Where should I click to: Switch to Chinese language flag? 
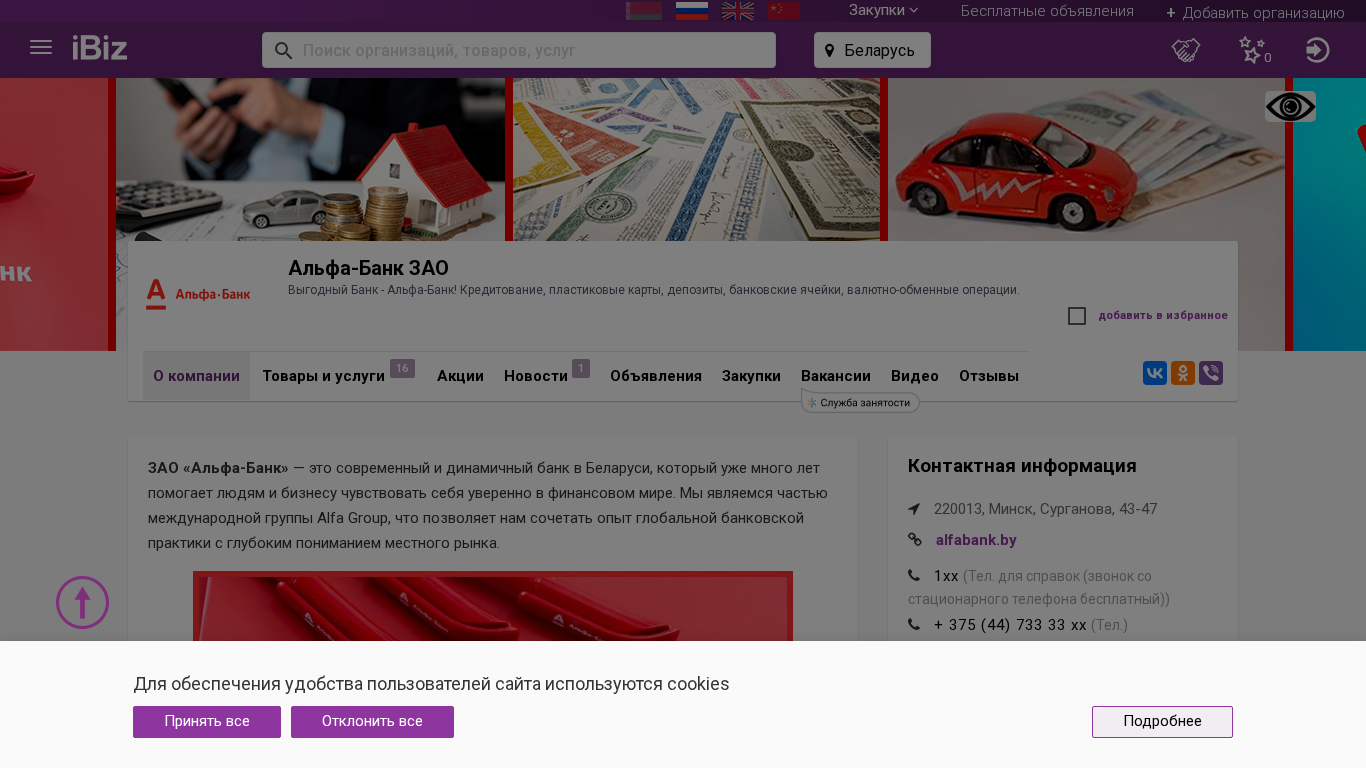[784, 11]
